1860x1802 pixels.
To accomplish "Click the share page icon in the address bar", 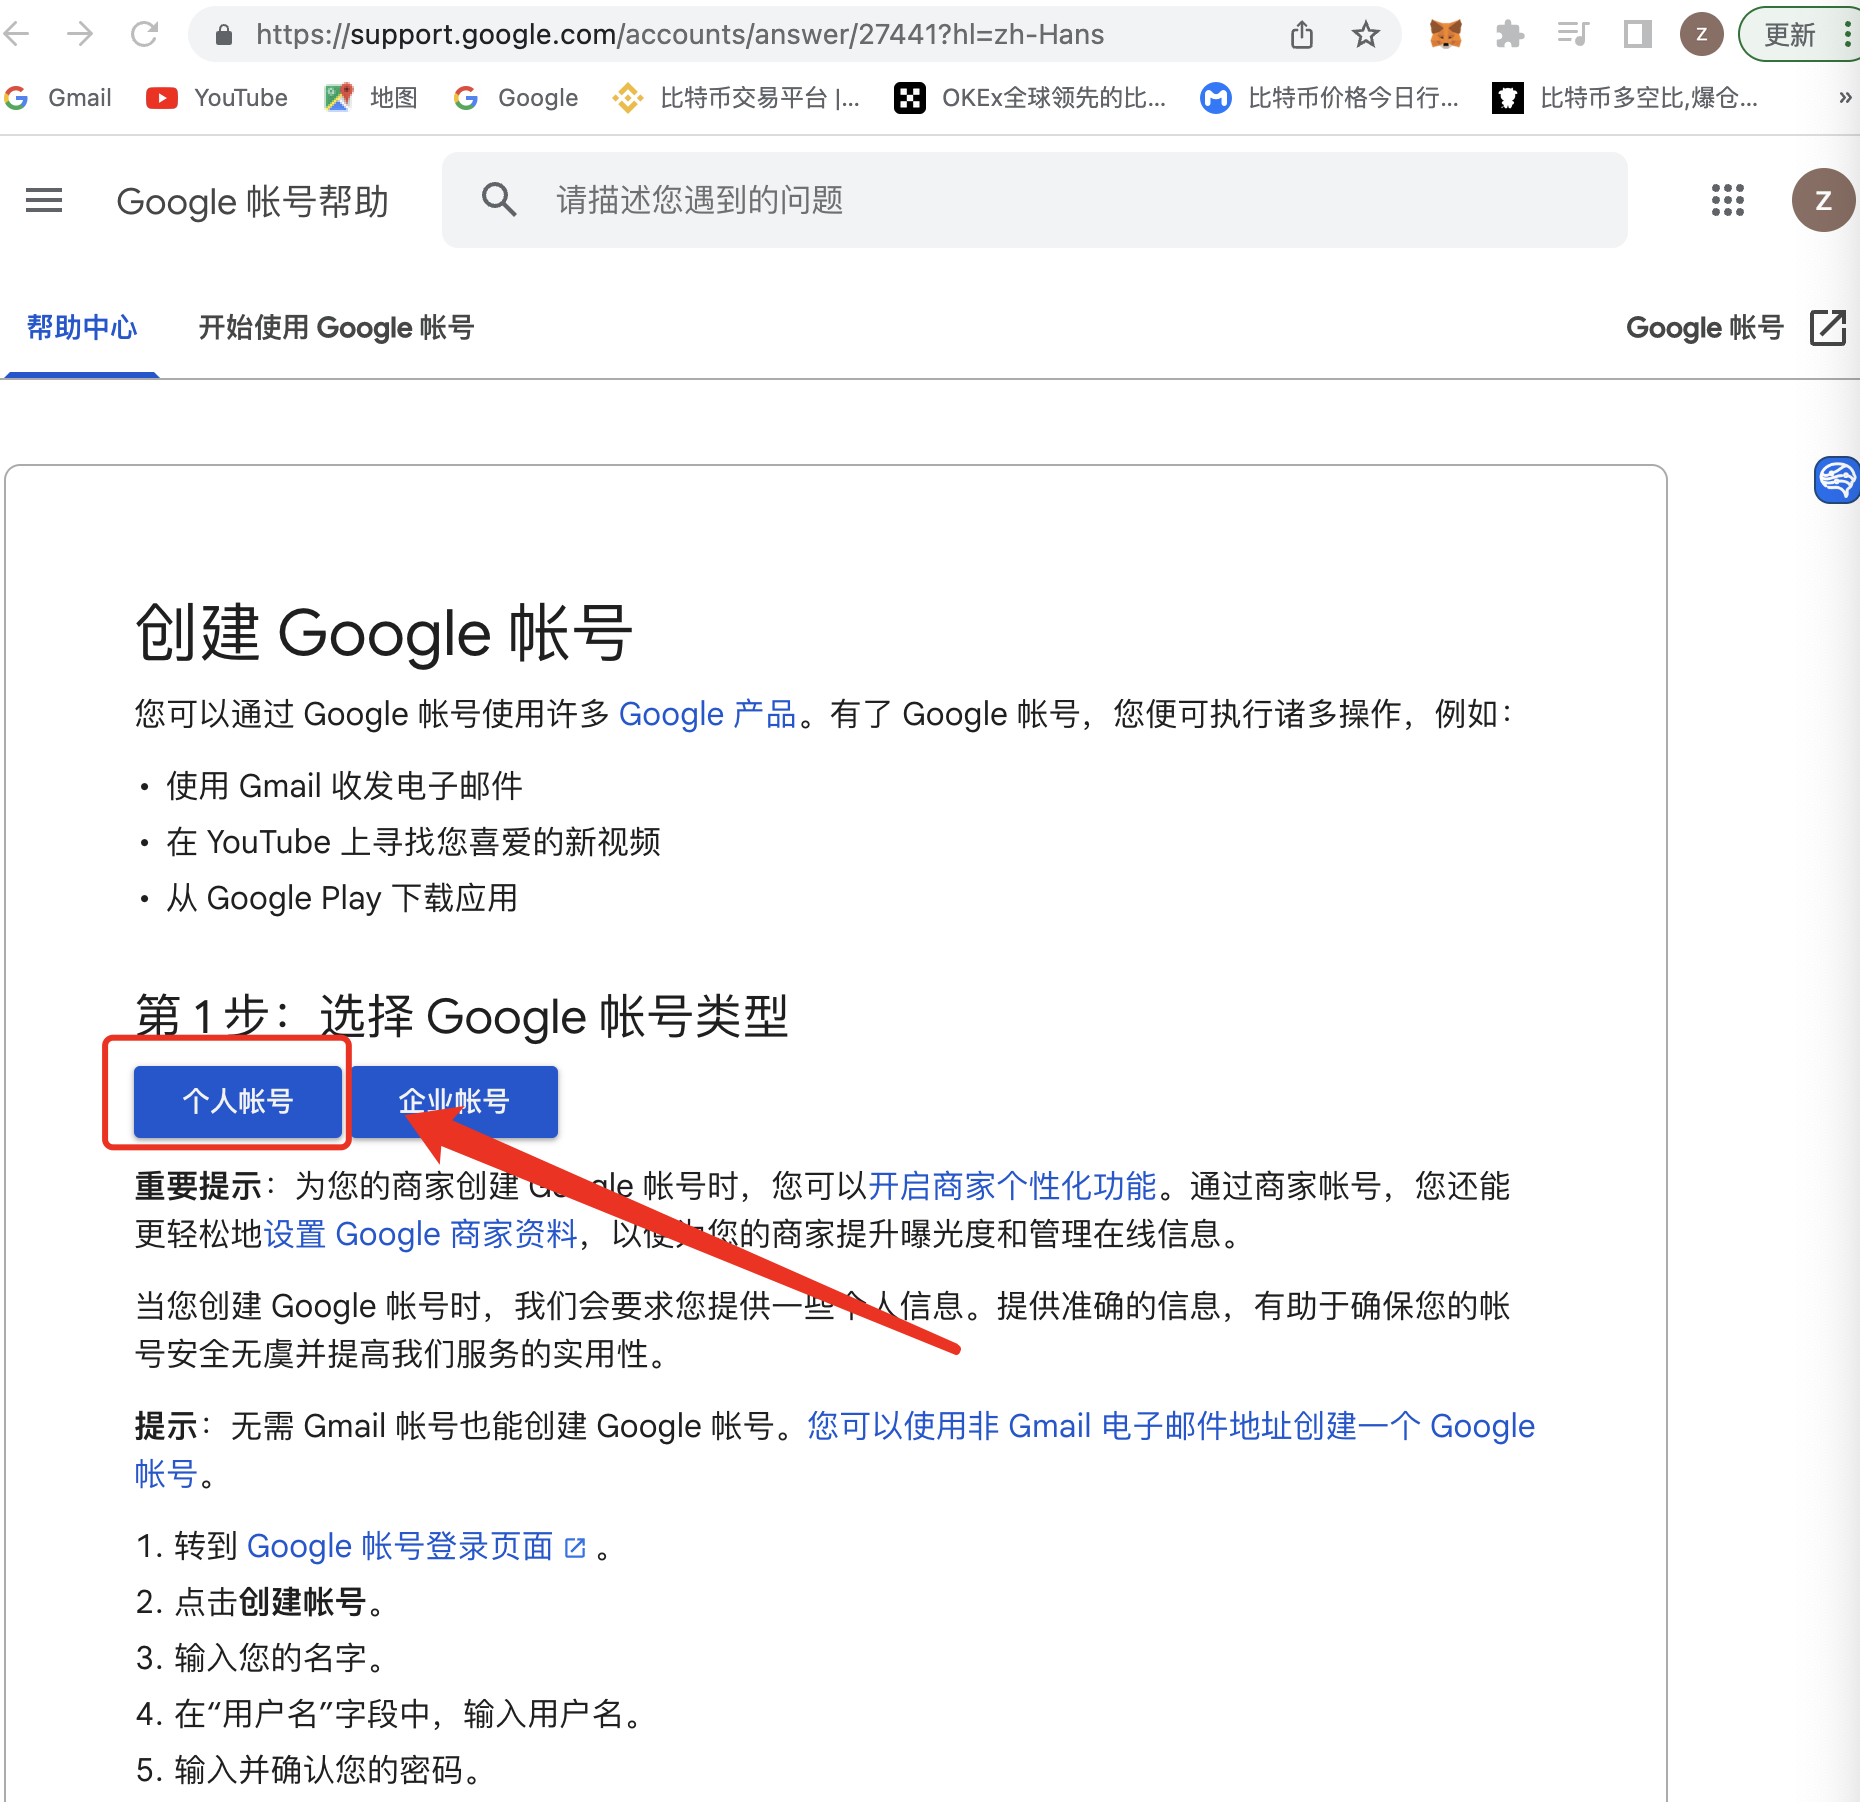I will [1301, 36].
